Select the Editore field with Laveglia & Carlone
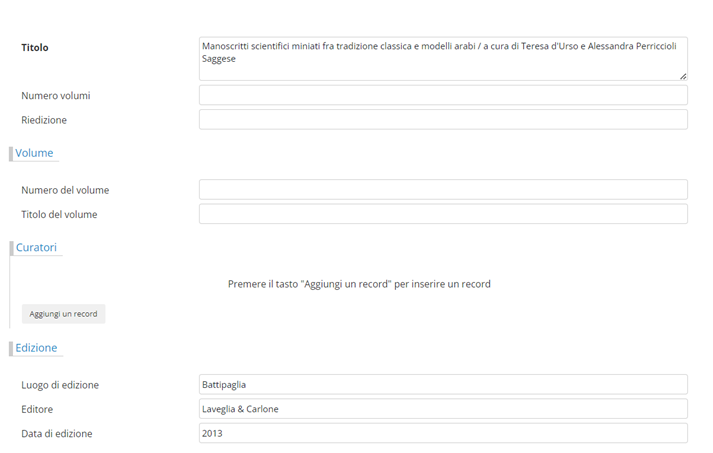Image resolution: width=713 pixels, height=453 pixels. tap(443, 409)
